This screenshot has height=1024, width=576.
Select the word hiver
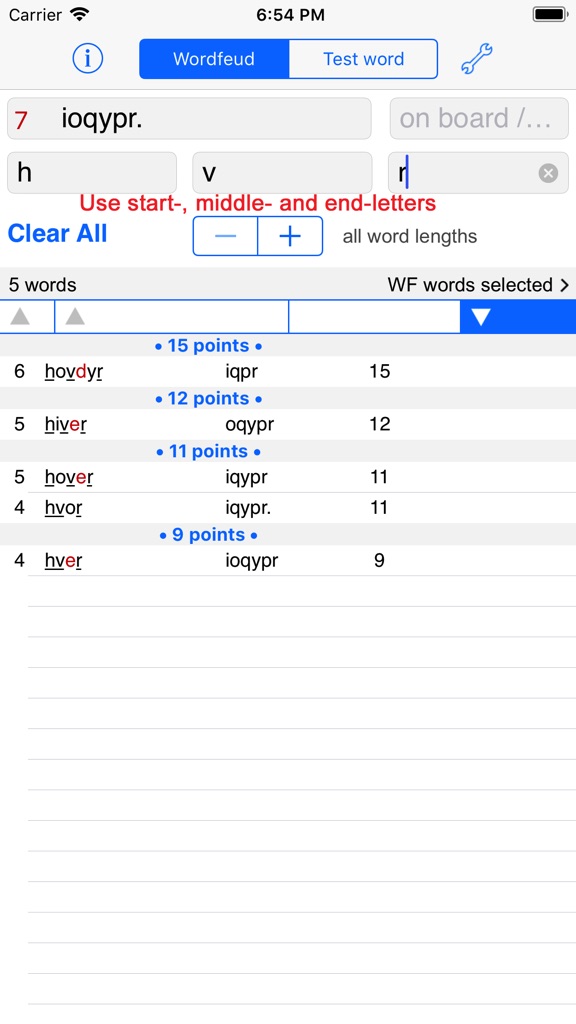[x=64, y=423]
